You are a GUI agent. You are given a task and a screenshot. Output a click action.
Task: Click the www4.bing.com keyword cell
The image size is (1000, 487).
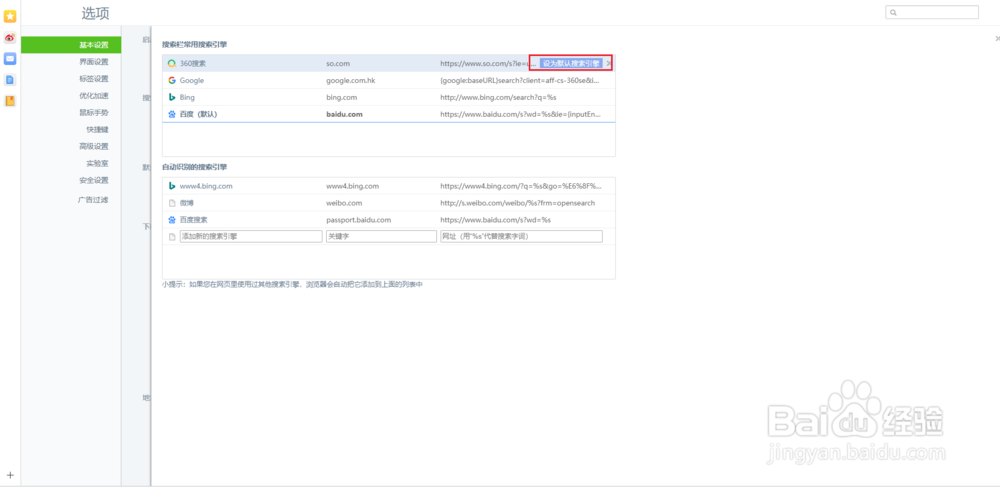point(353,186)
